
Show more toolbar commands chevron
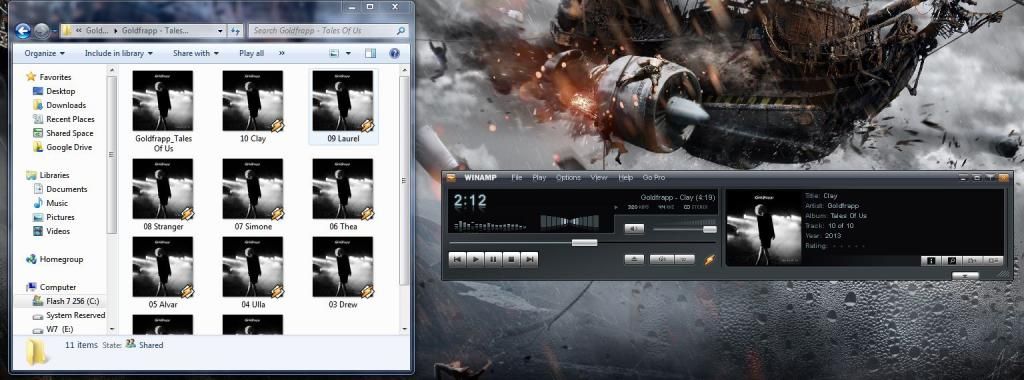coord(281,53)
